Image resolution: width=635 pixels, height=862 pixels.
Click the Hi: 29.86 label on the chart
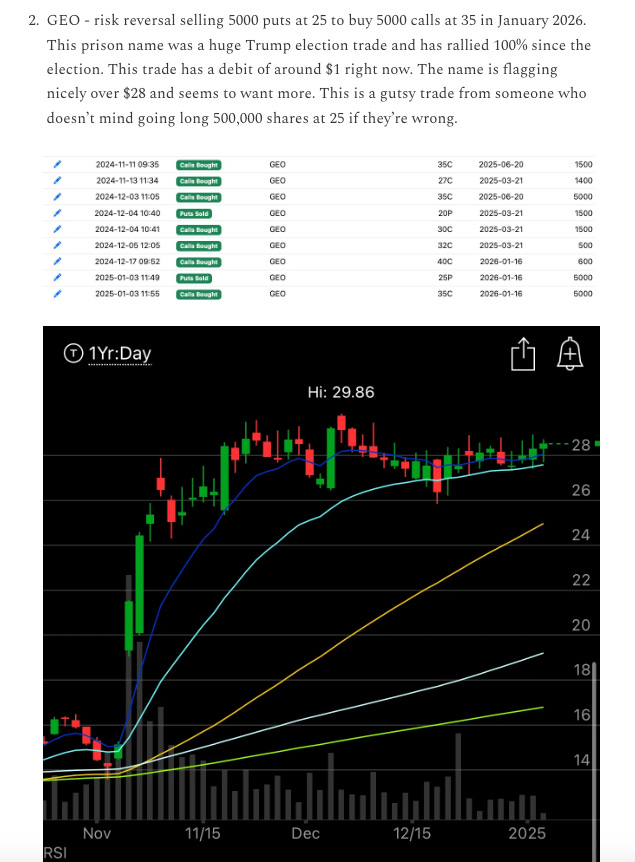[341, 392]
